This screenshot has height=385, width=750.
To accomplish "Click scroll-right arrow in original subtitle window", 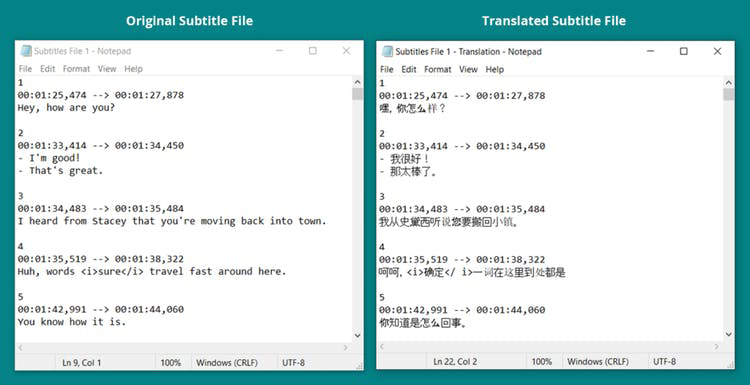I will (346, 347).
